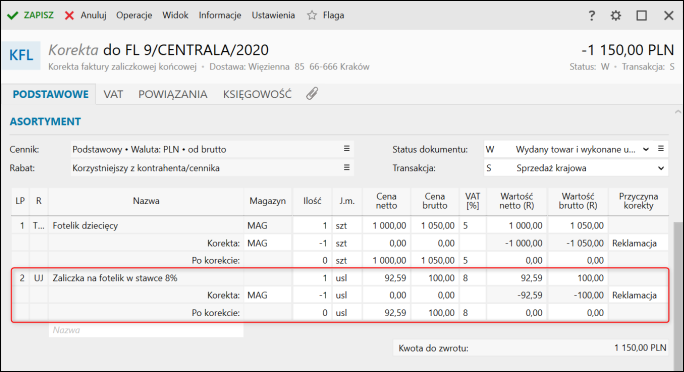Click the KFL document type badge
684x372 pixels.
click(21, 55)
